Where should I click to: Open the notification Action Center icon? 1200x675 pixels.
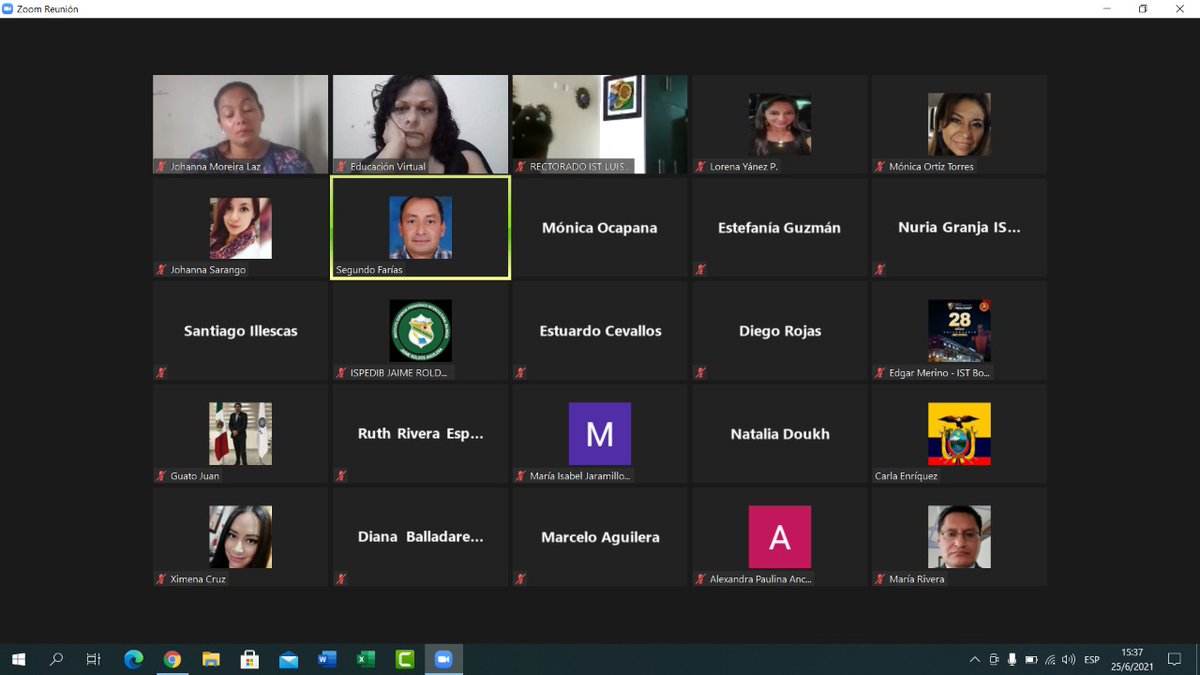coord(1175,660)
